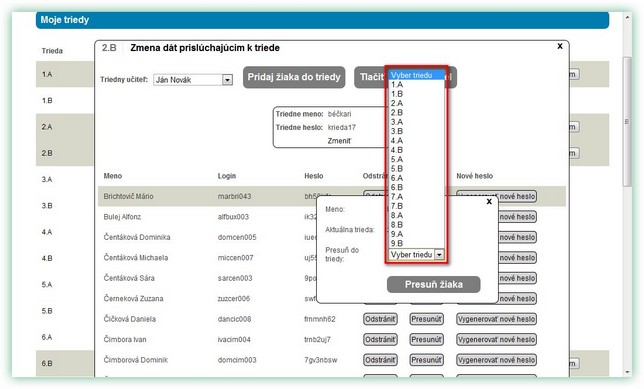Click the Presuň žiaka button
Viewport: 644px width, 389px height.
434,284
